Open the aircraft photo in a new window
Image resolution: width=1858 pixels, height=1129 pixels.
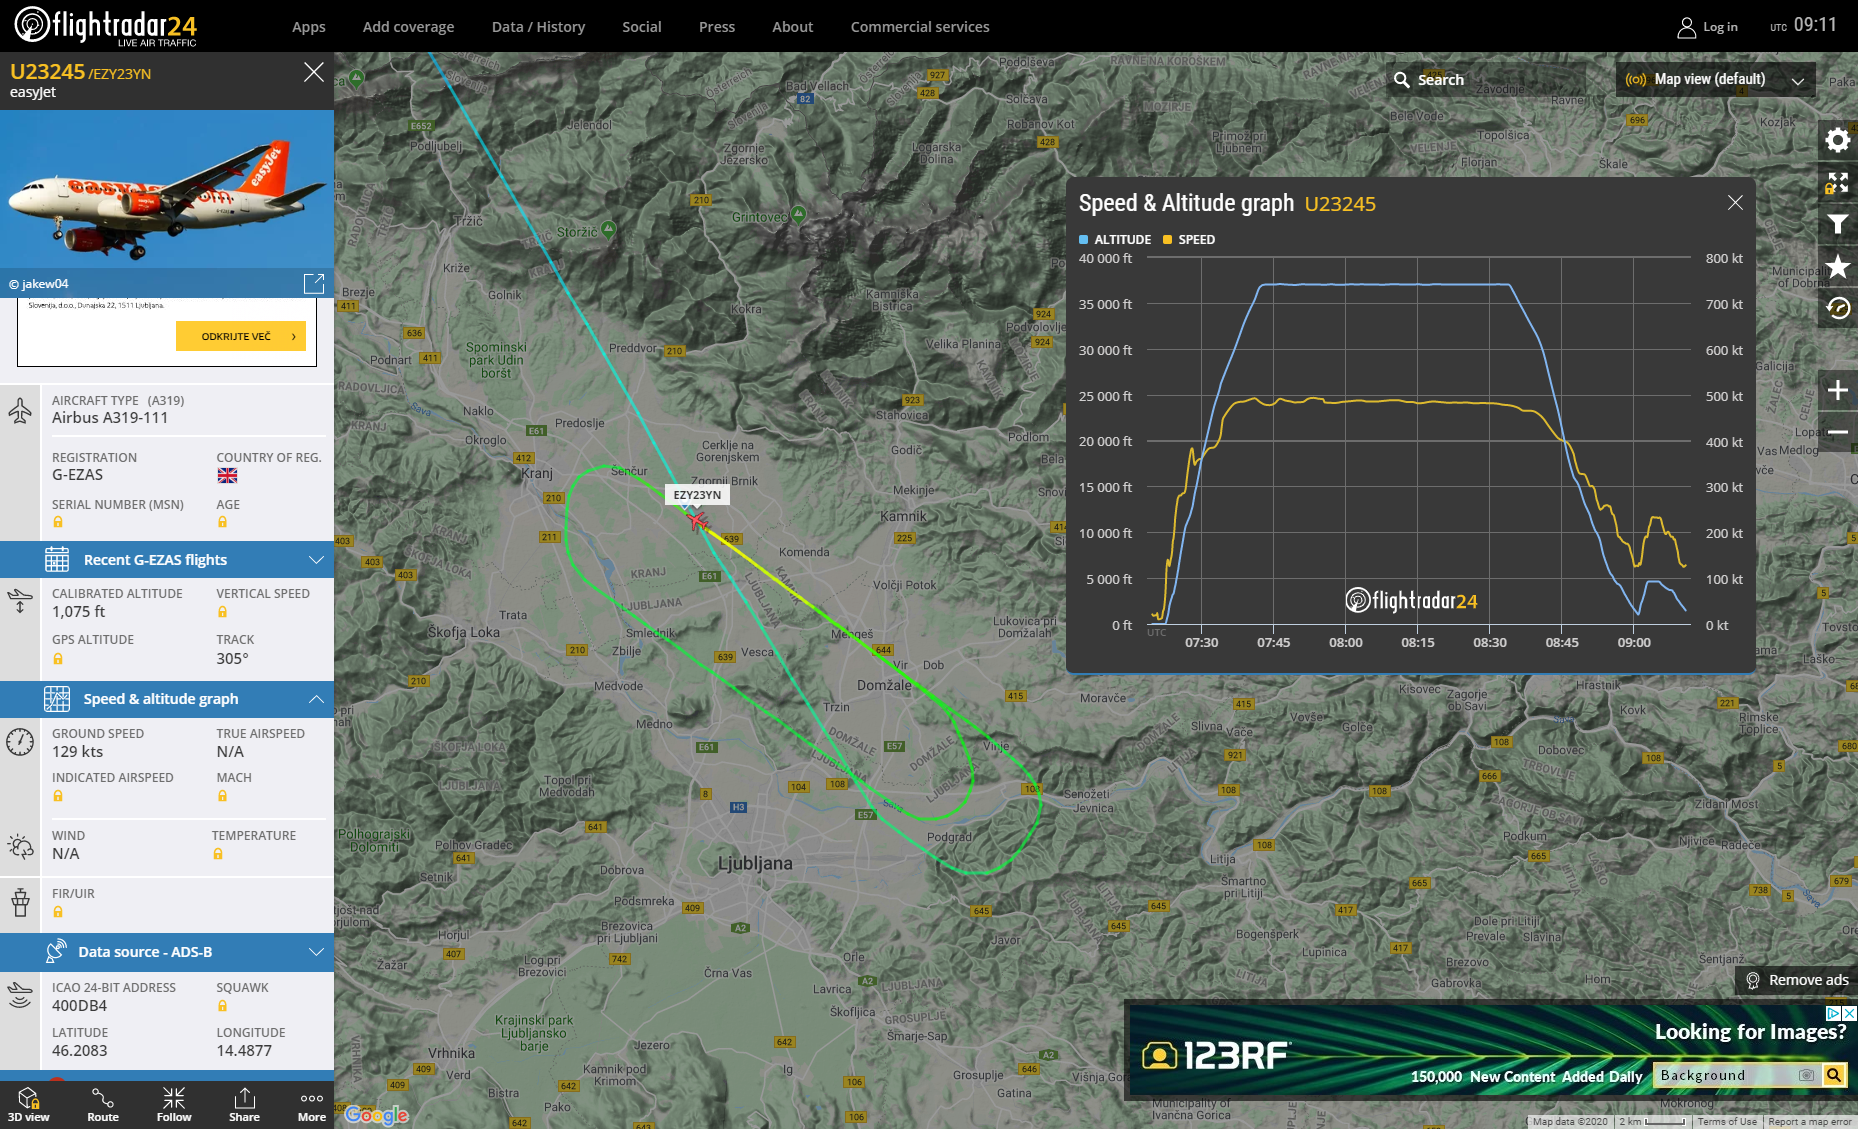click(314, 284)
